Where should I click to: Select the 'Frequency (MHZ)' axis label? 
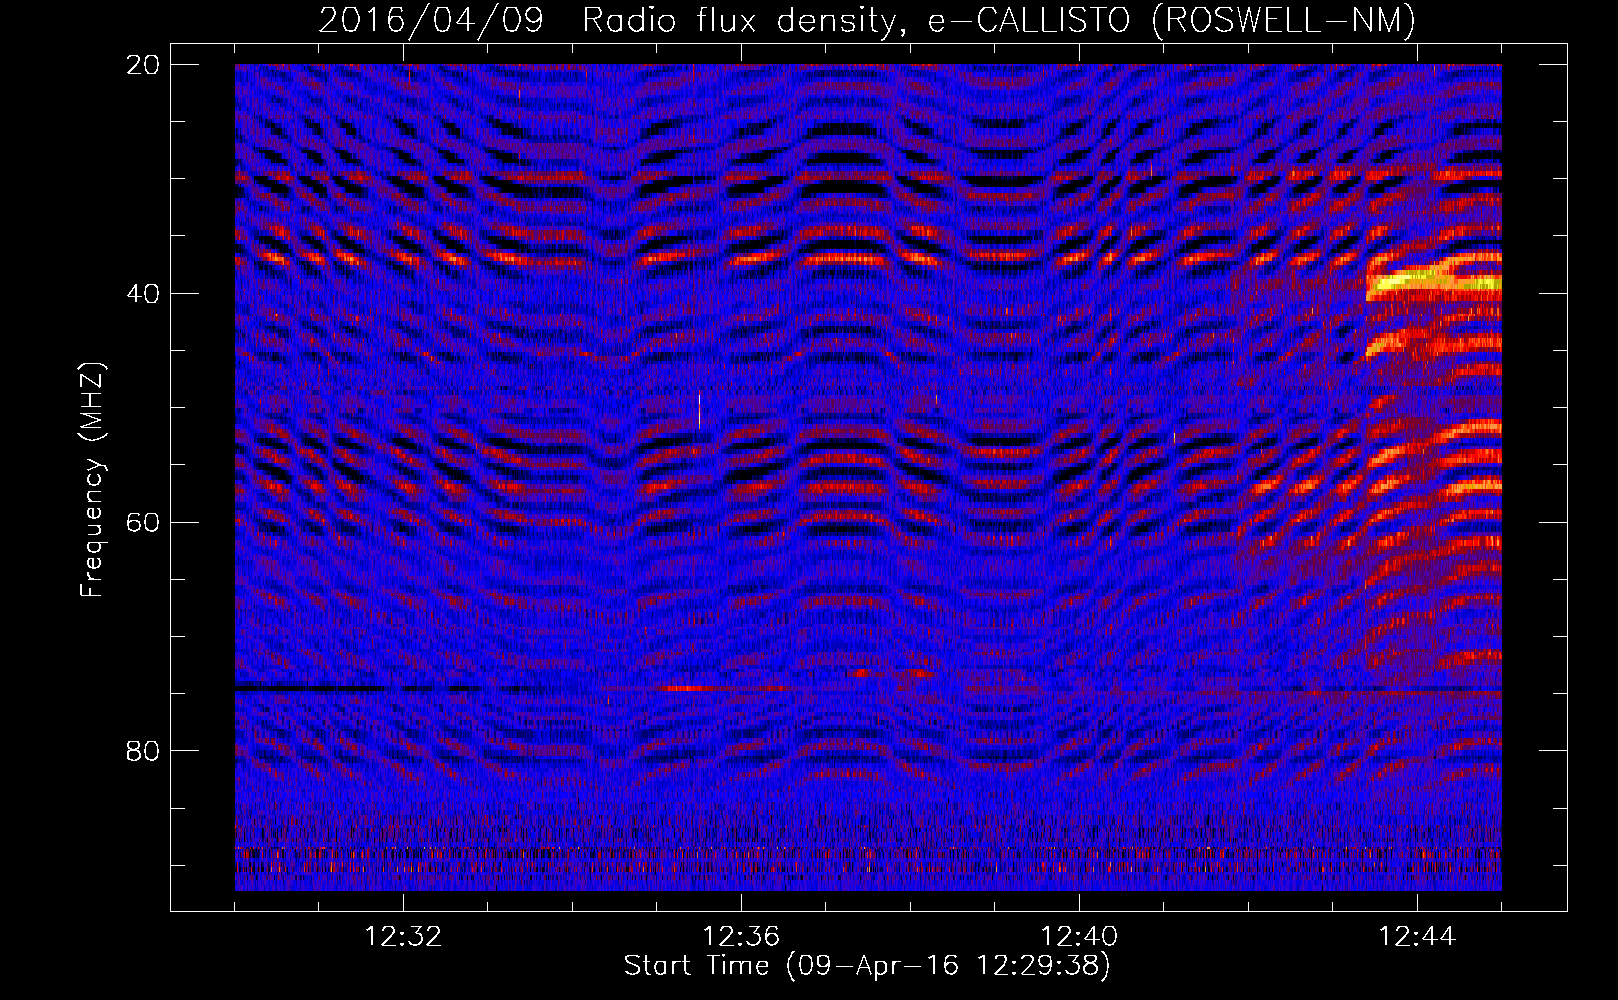pyautogui.click(x=92, y=480)
